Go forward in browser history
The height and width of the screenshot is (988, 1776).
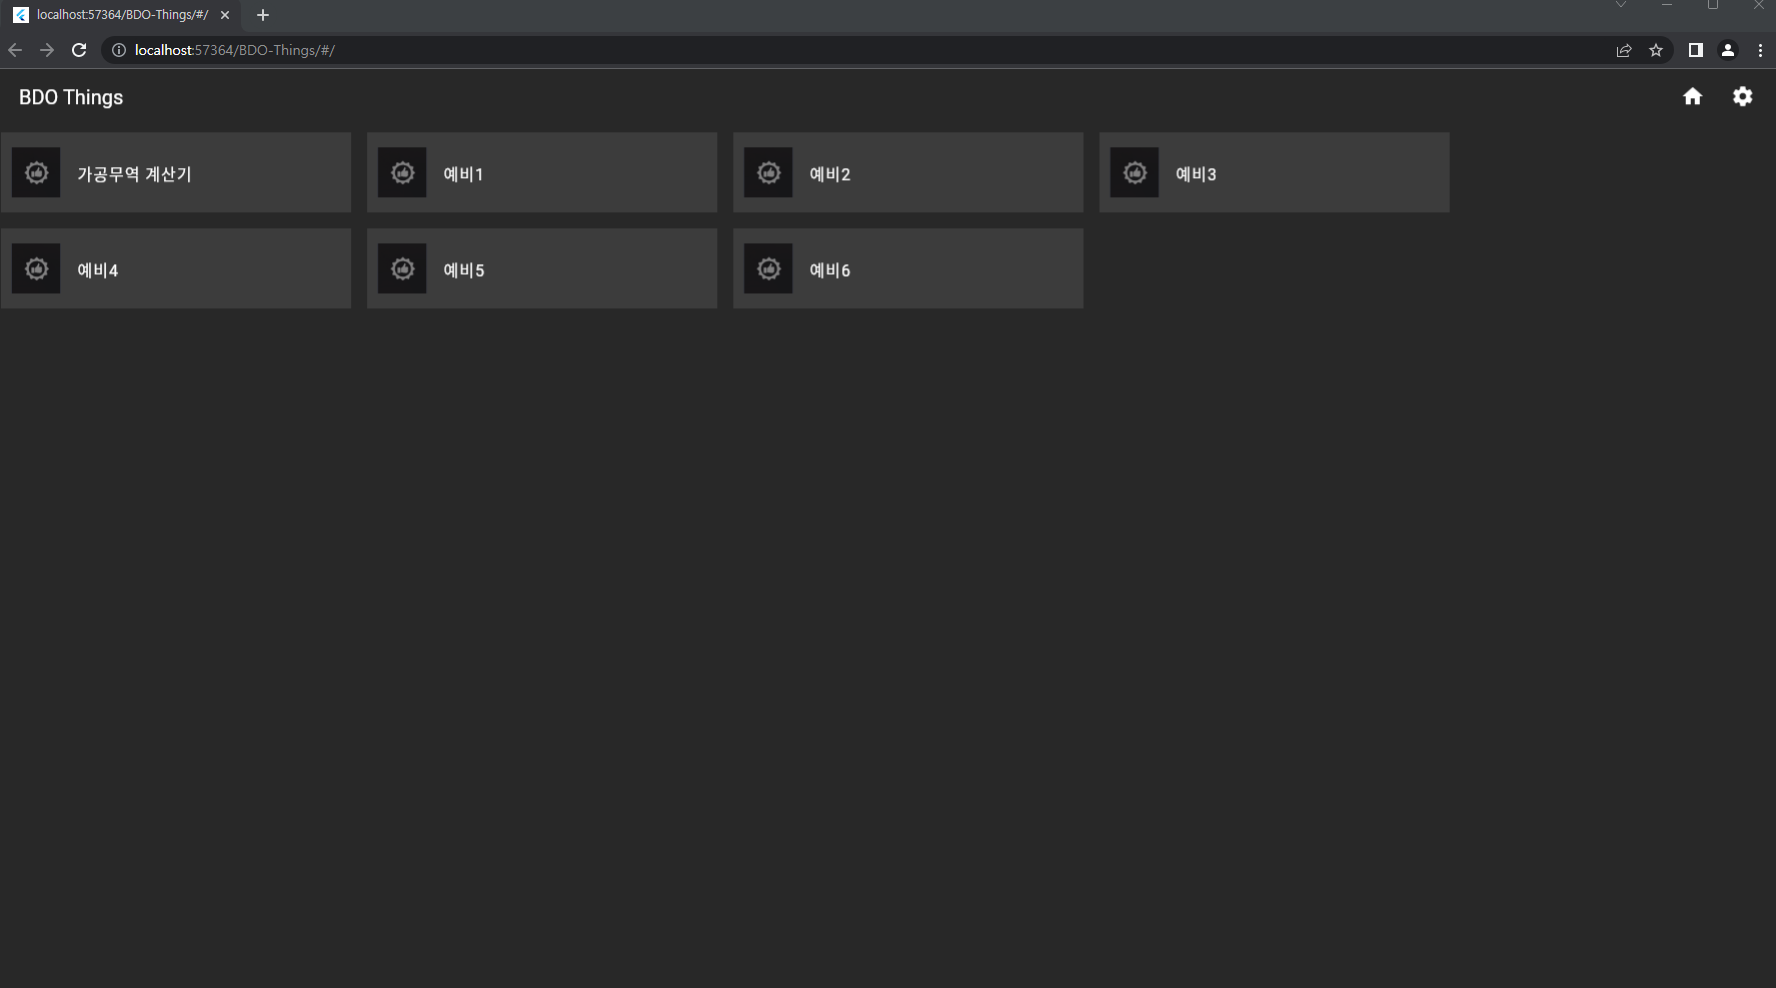(x=47, y=50)
